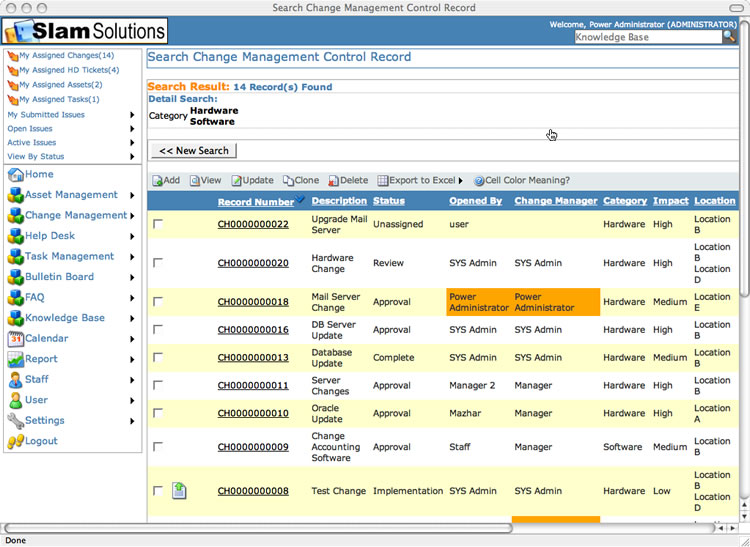Click the Staff person icon
750x547 pixels.
pyautogui.click(x=15, y=380)
